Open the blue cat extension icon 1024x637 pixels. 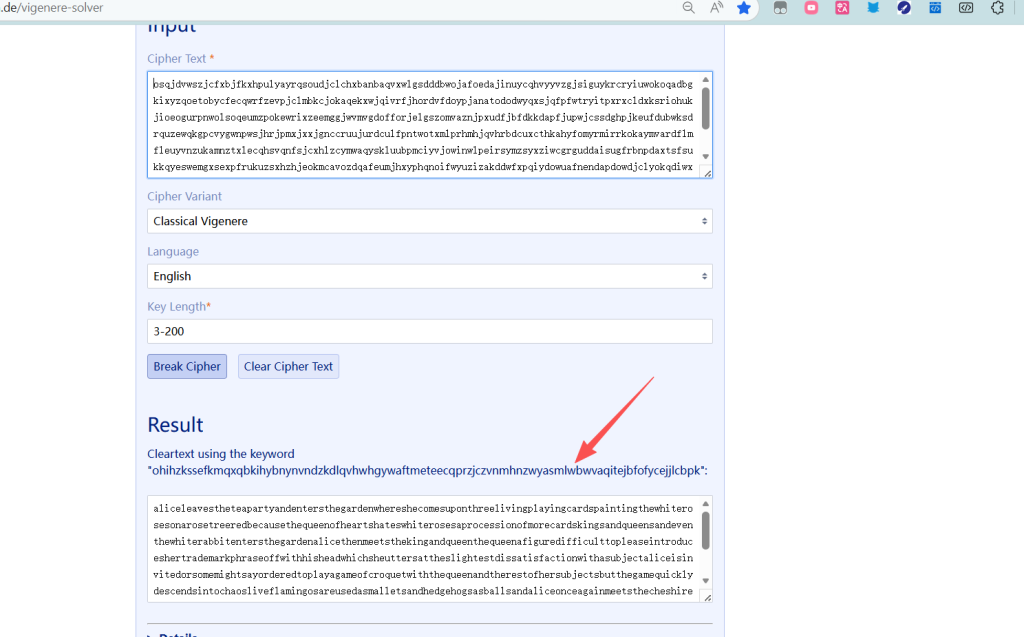click(873, 8)
